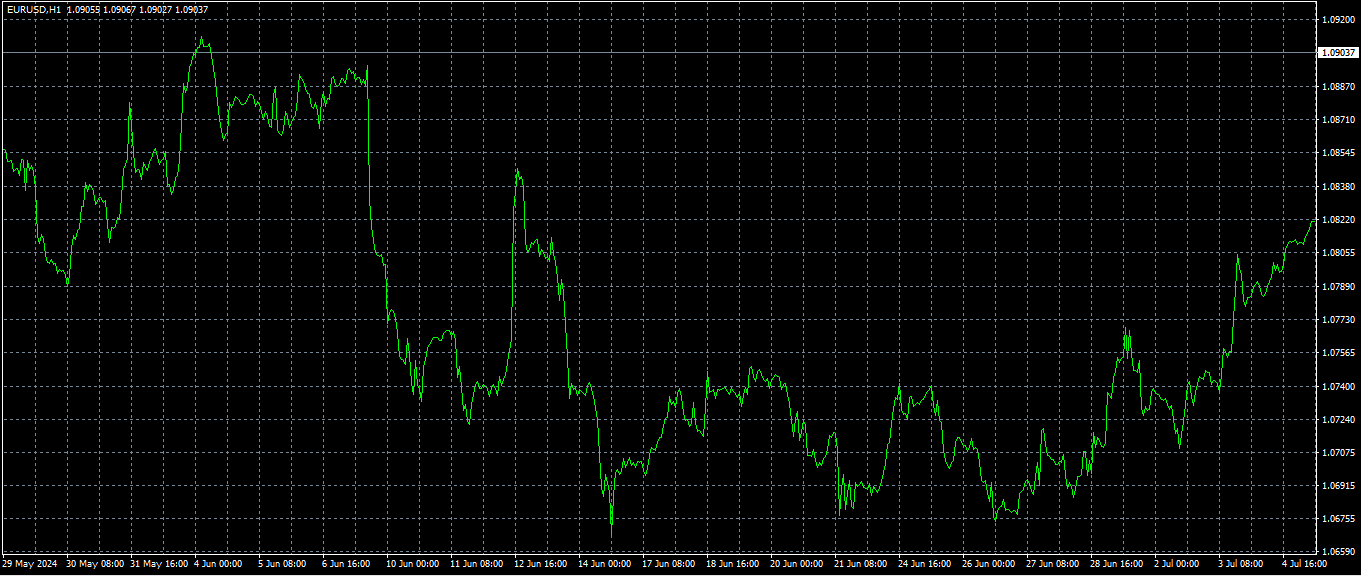Screen dimensions: 1361x576
Task: Click the 4 Jul 16:00 time label
Action: 1307,564
